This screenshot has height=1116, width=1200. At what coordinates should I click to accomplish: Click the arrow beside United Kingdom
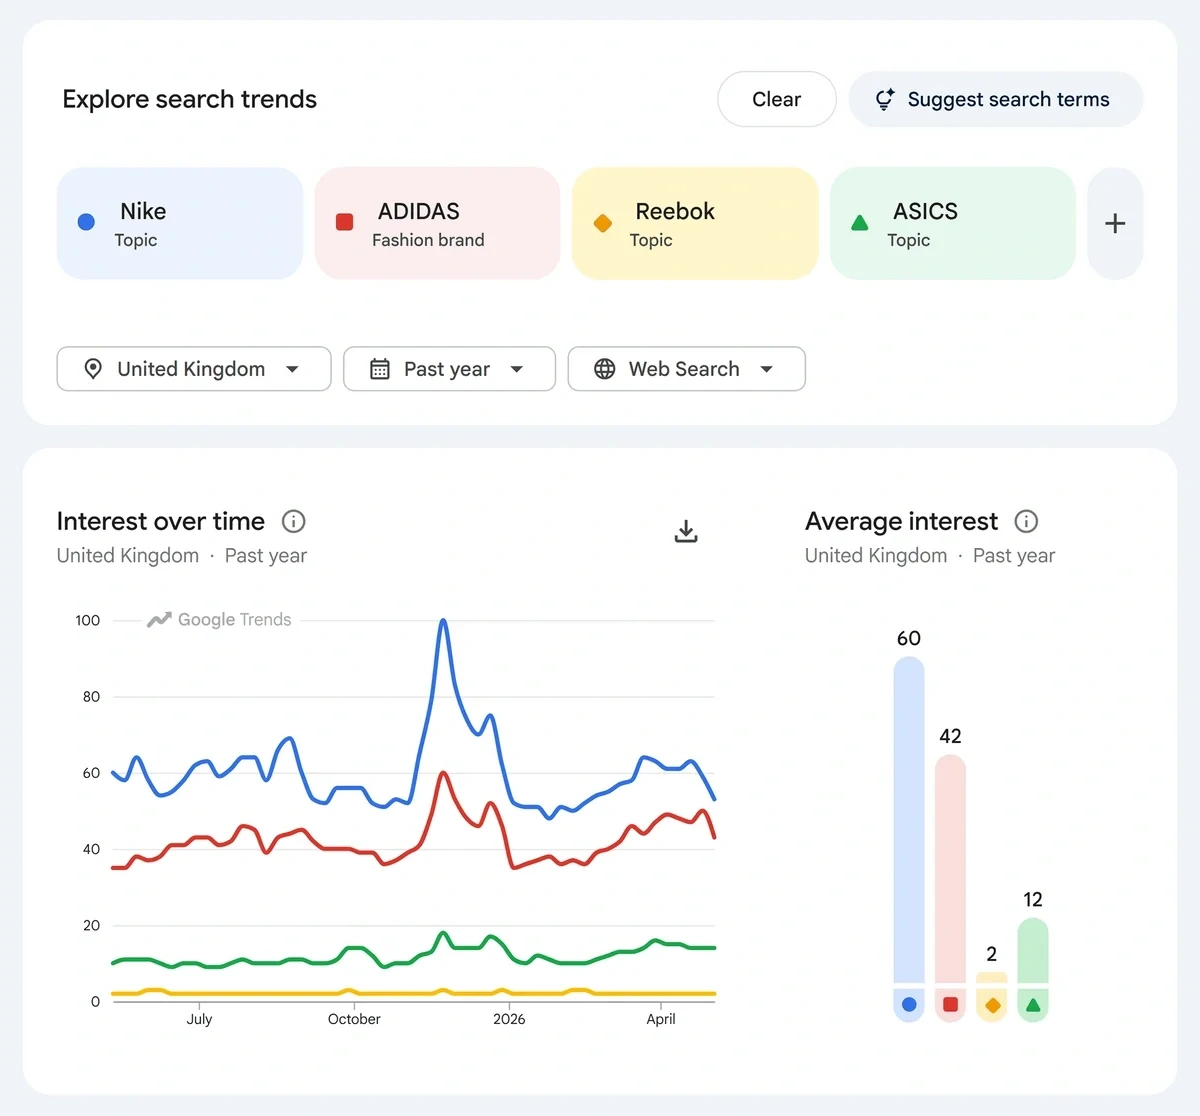point(292,369)
